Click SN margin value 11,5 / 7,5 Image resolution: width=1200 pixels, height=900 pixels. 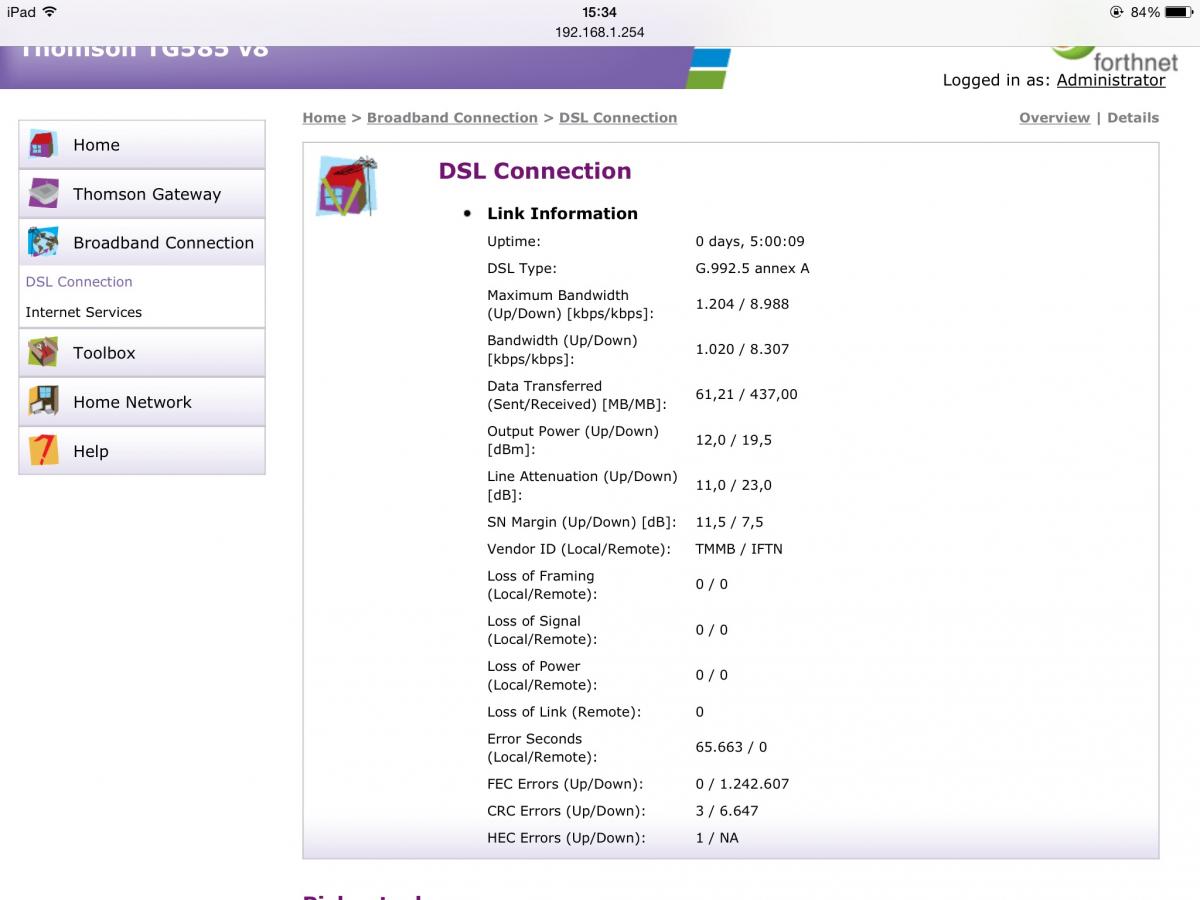pos(729,522)
